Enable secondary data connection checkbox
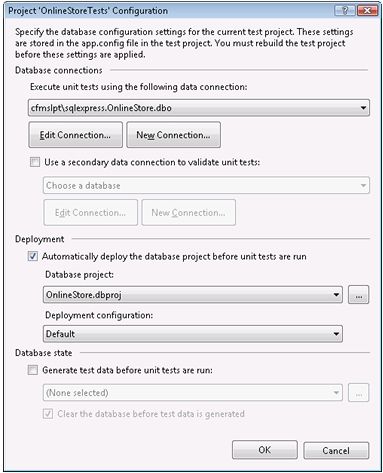This screenshot has height=473, width=383. pyautogui.click(x=35, y=162)
